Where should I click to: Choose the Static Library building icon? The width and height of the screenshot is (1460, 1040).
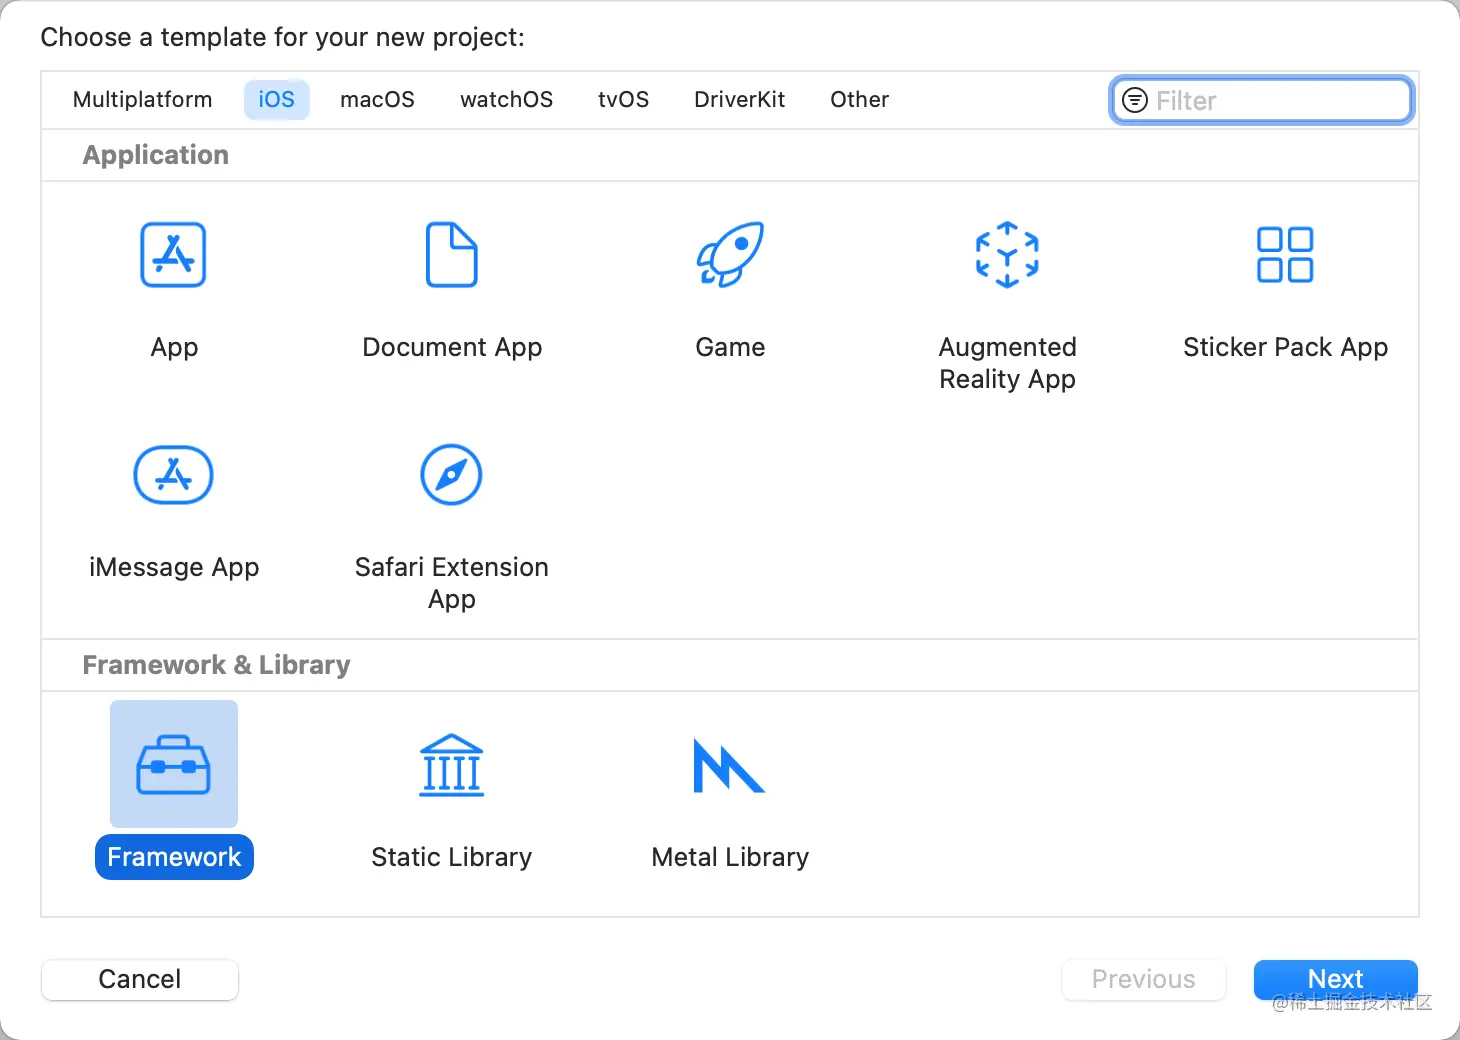click(x=452, y=765)
